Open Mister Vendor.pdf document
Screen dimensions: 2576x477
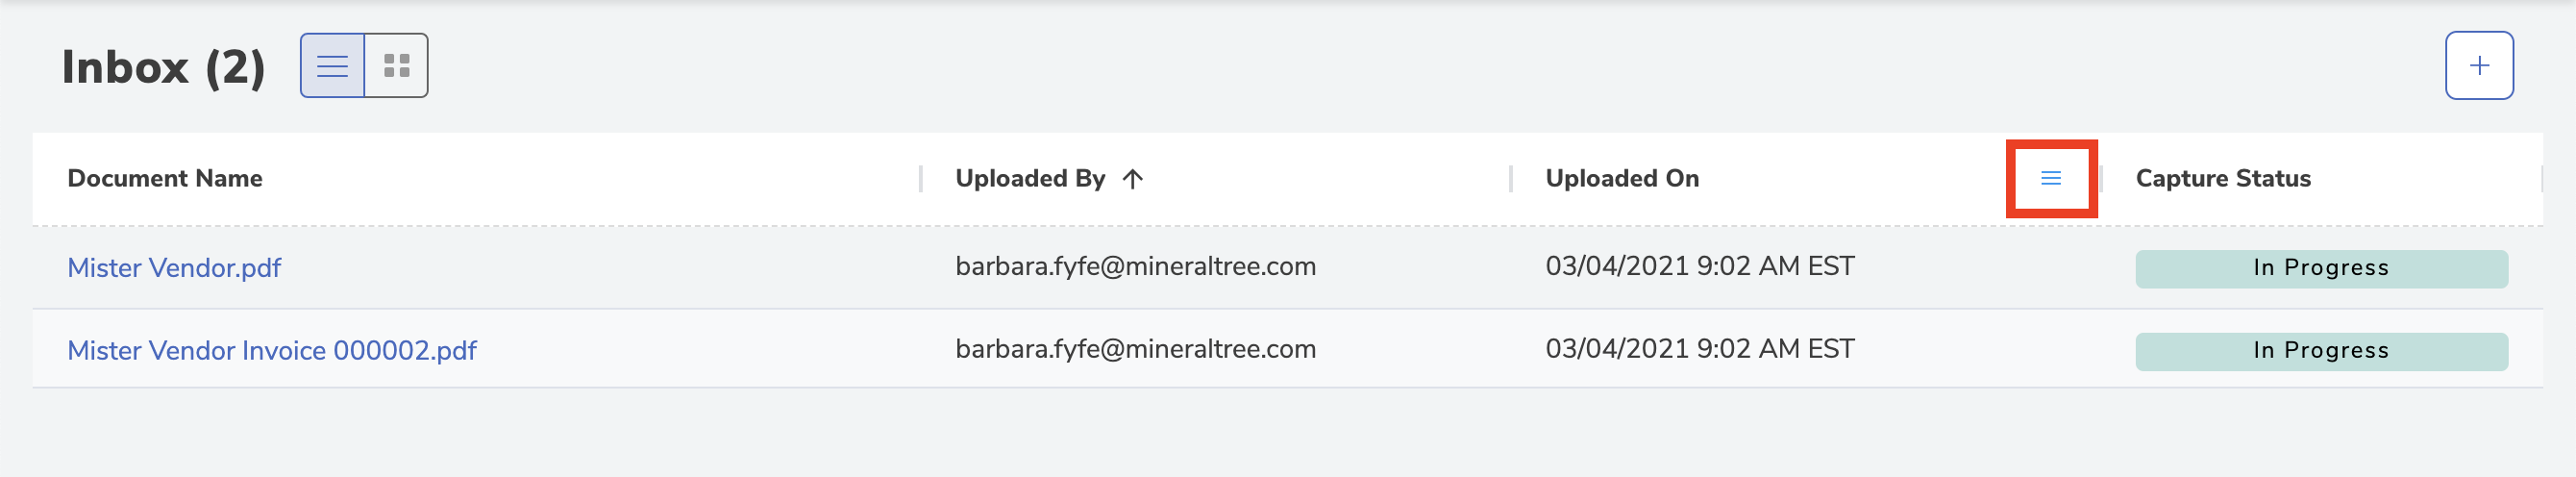[x=174, y=268]
